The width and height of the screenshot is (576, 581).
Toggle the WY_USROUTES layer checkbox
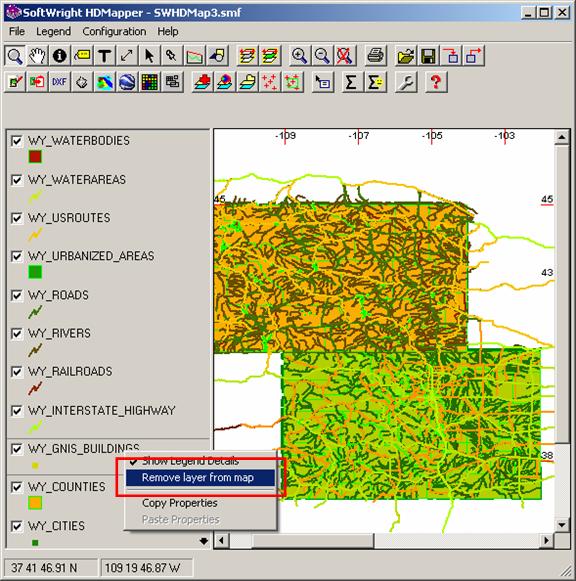[x=17, y=218]
